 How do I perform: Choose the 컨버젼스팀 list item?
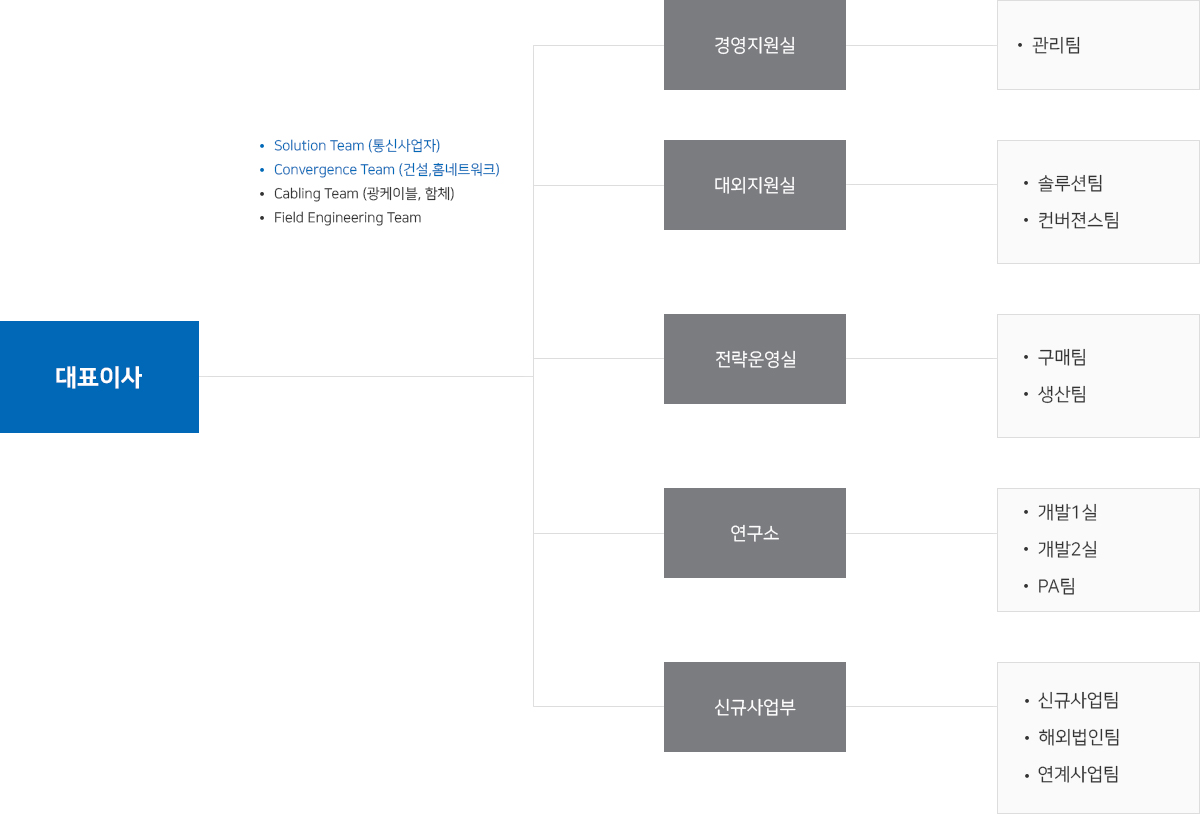(x=1078, y=220)
